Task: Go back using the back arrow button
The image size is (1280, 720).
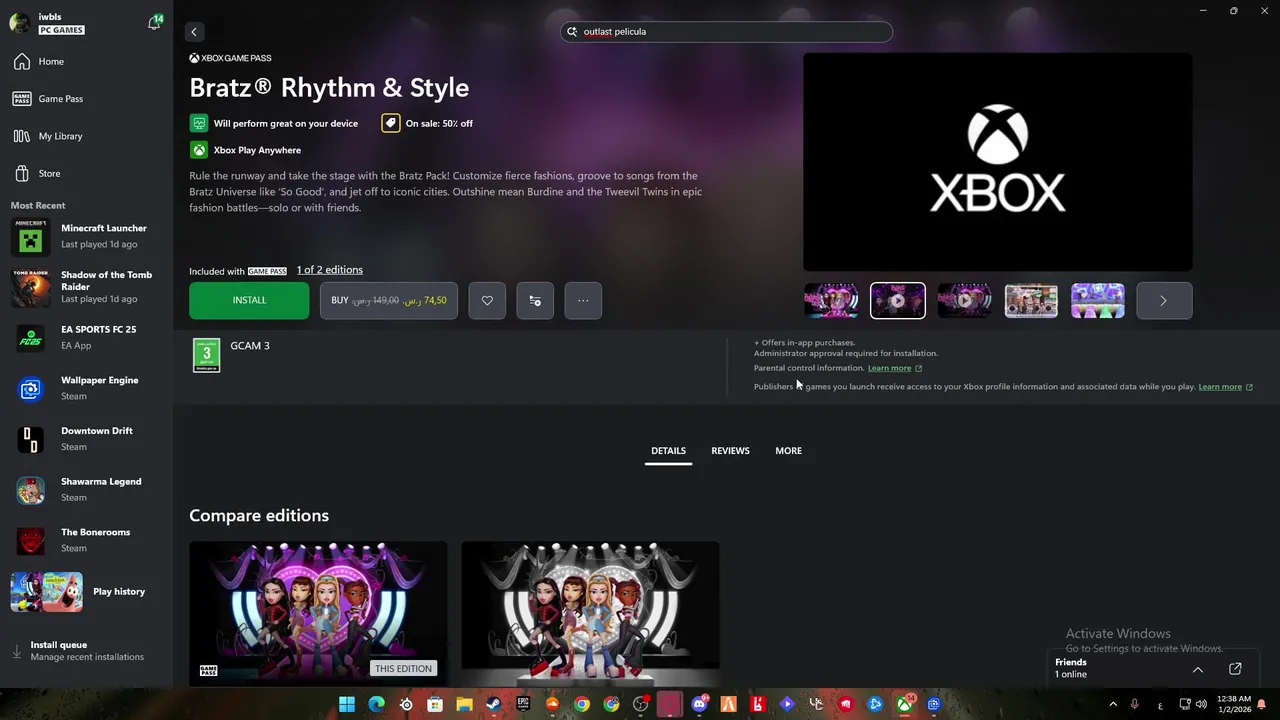Action: pos(194,32)
